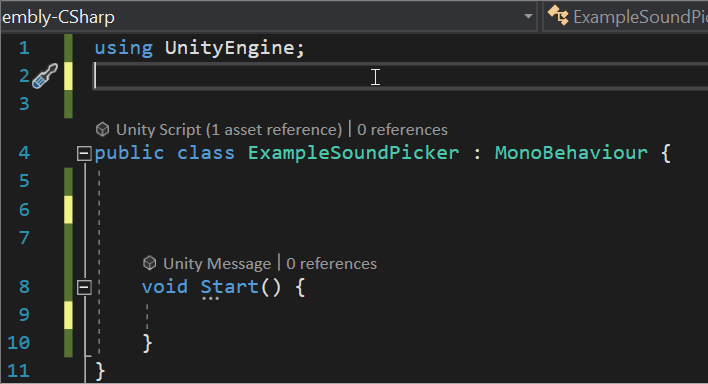The image size is (708, 384).
Task: Collapse the Start method block
Action: (x=84, y=287)
